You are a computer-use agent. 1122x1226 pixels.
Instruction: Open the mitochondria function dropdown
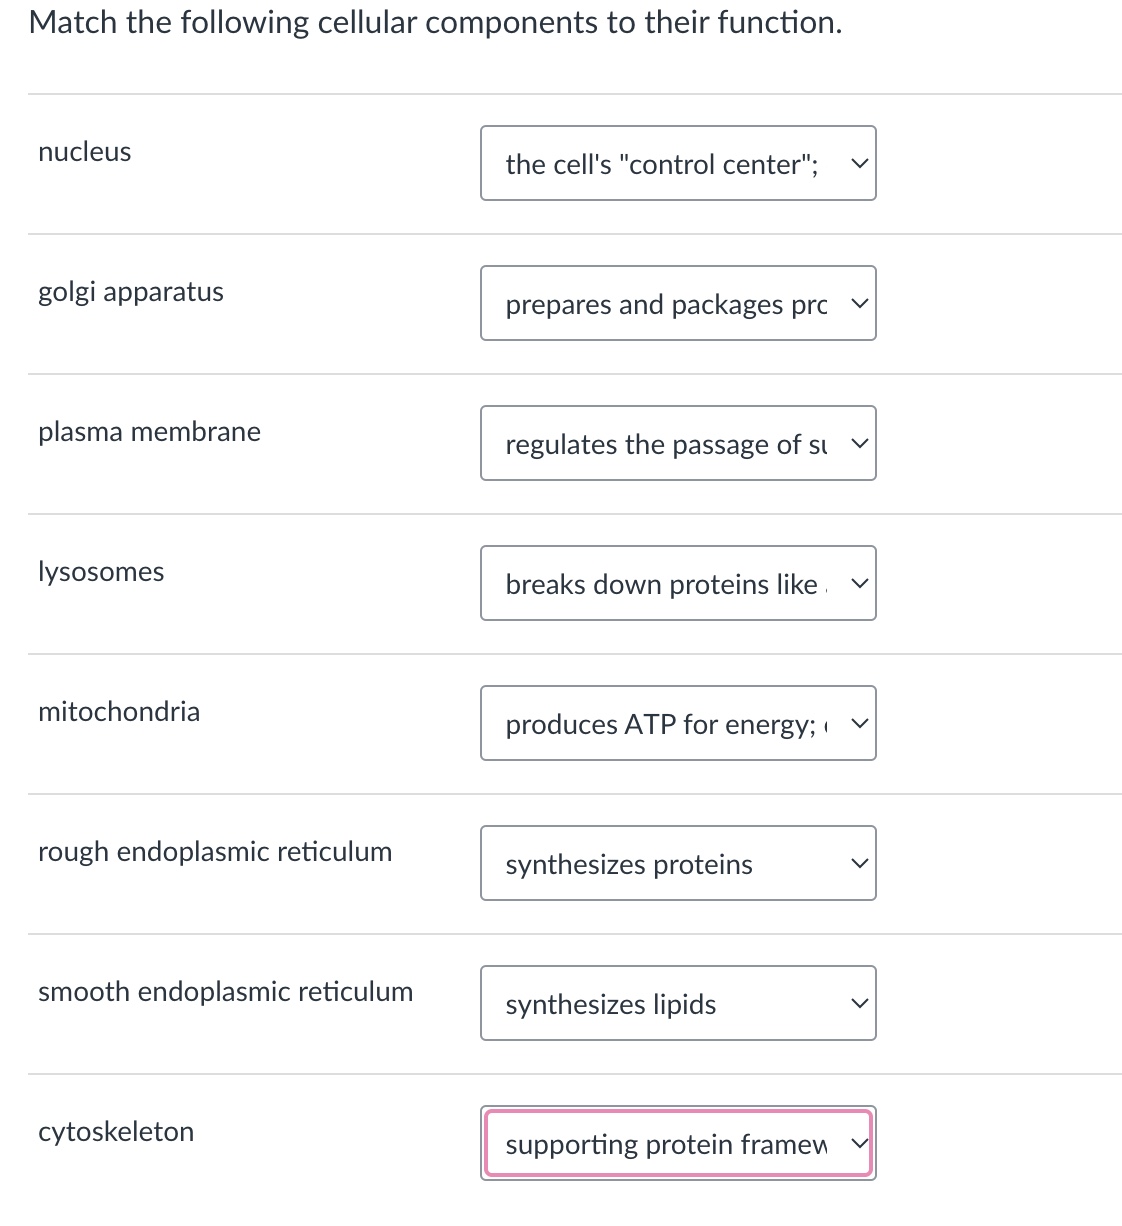click(x=678, y=723)
